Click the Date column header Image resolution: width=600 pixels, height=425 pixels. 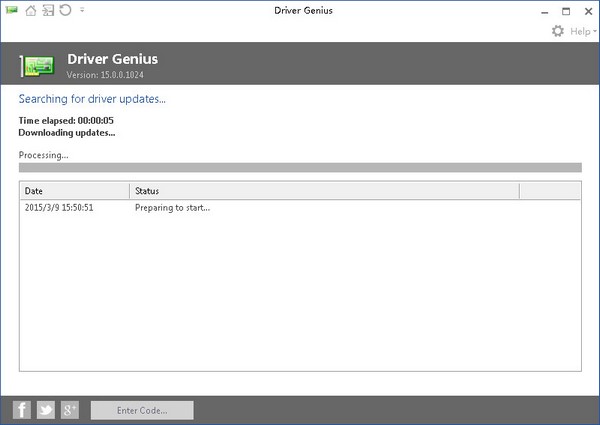(x=75, y=191)
